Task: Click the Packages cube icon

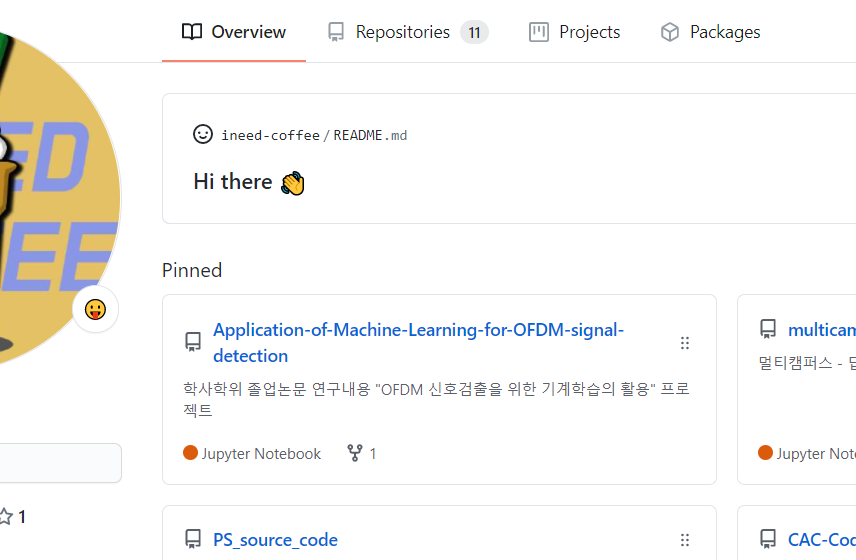Action: point(670,32)
